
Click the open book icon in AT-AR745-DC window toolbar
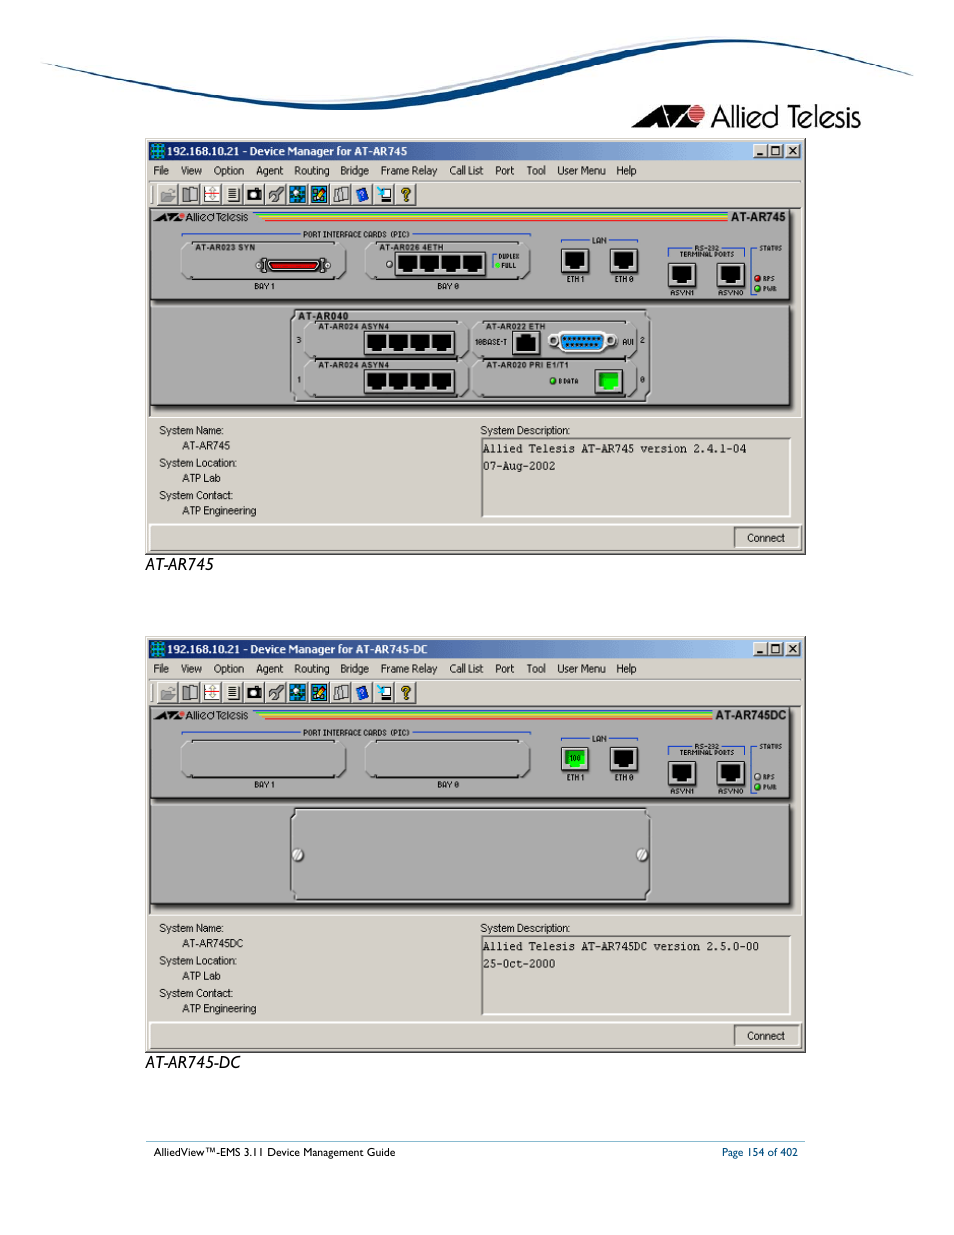pos(190,693)
